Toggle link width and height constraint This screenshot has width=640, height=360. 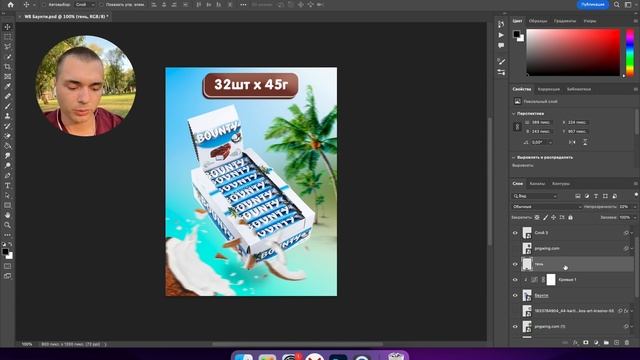(x=517, y=127)
